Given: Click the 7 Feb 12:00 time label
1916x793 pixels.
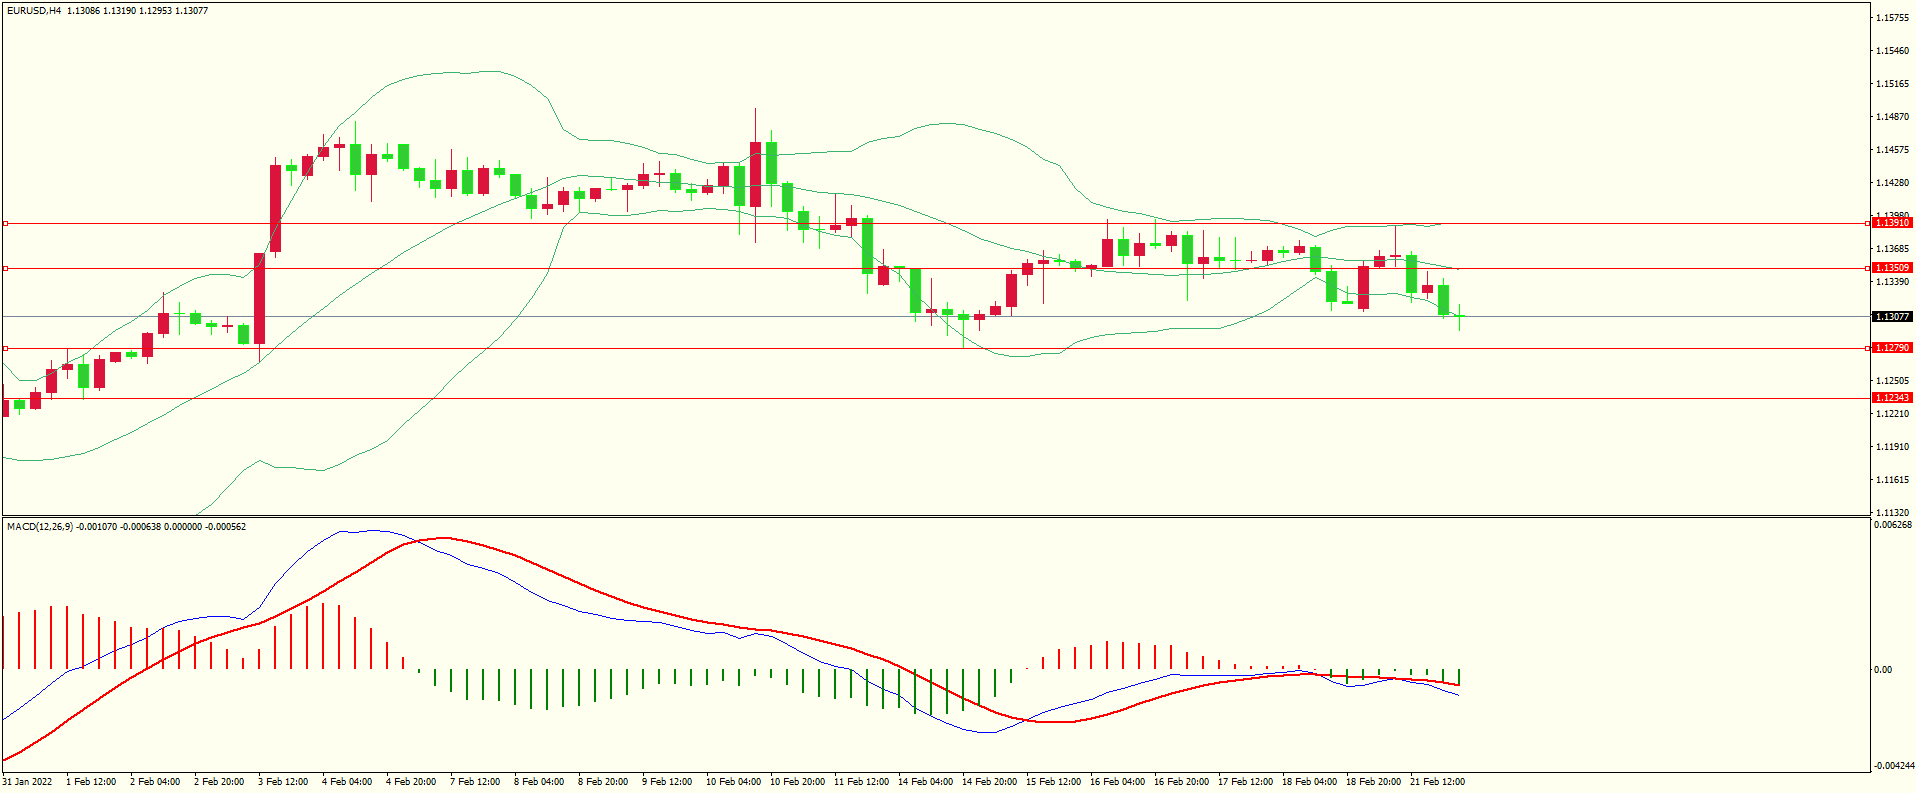Looking at the screenshot, I should (x=475, y=782).
